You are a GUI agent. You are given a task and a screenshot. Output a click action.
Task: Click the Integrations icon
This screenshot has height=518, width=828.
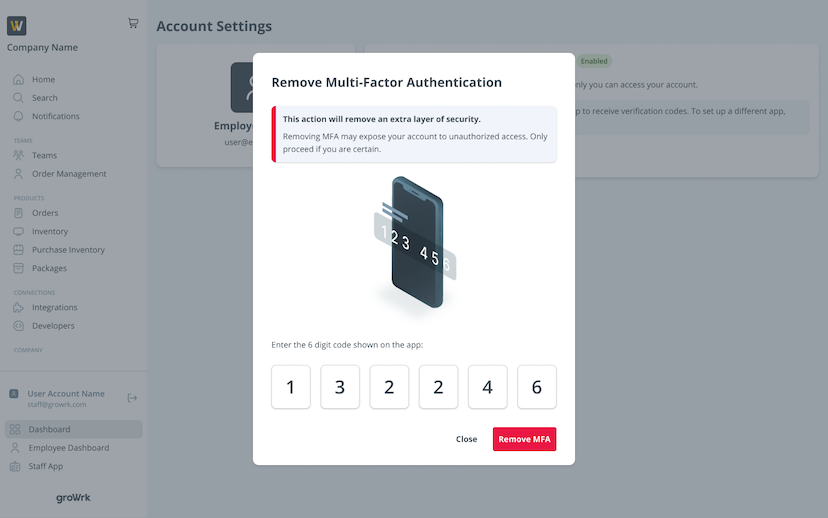click(18, 307)
